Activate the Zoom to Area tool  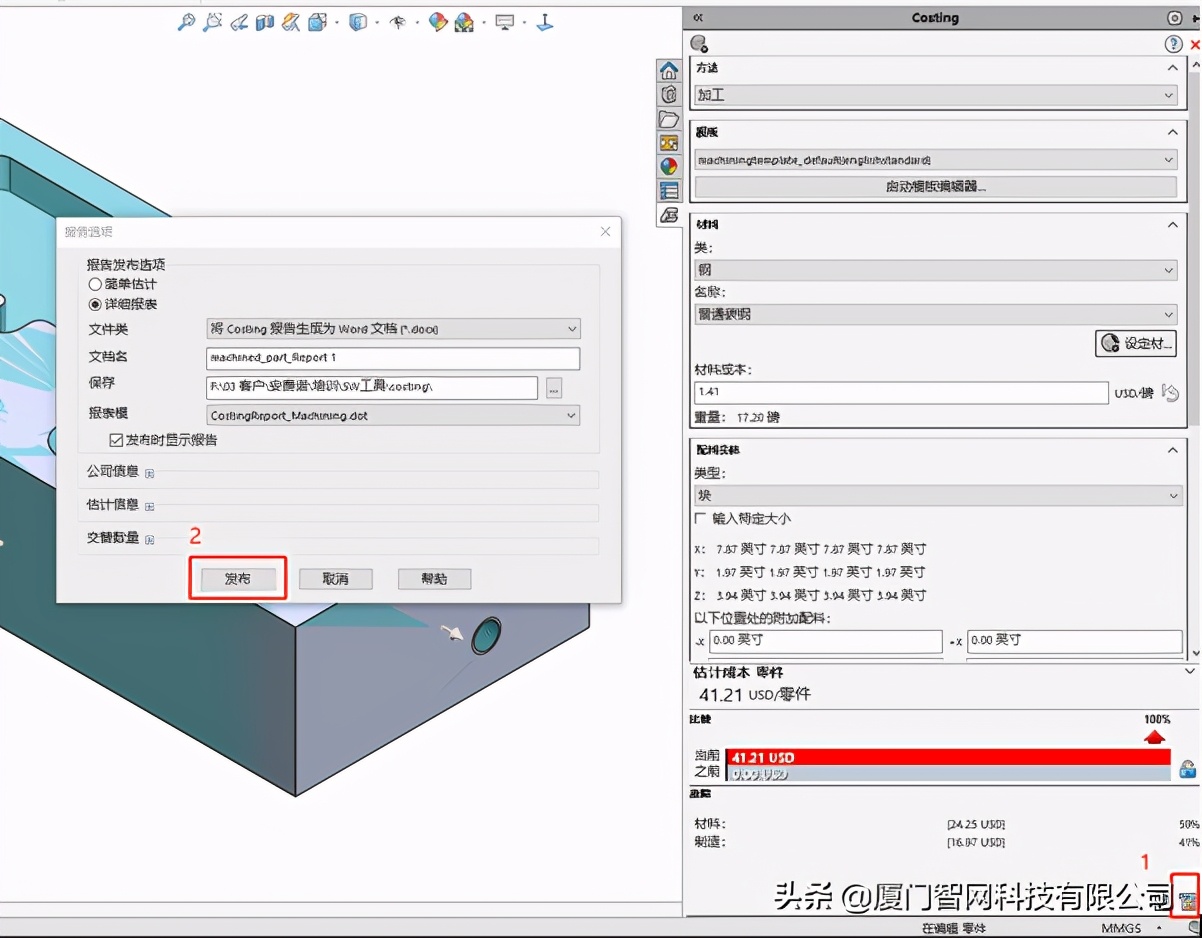212,22
